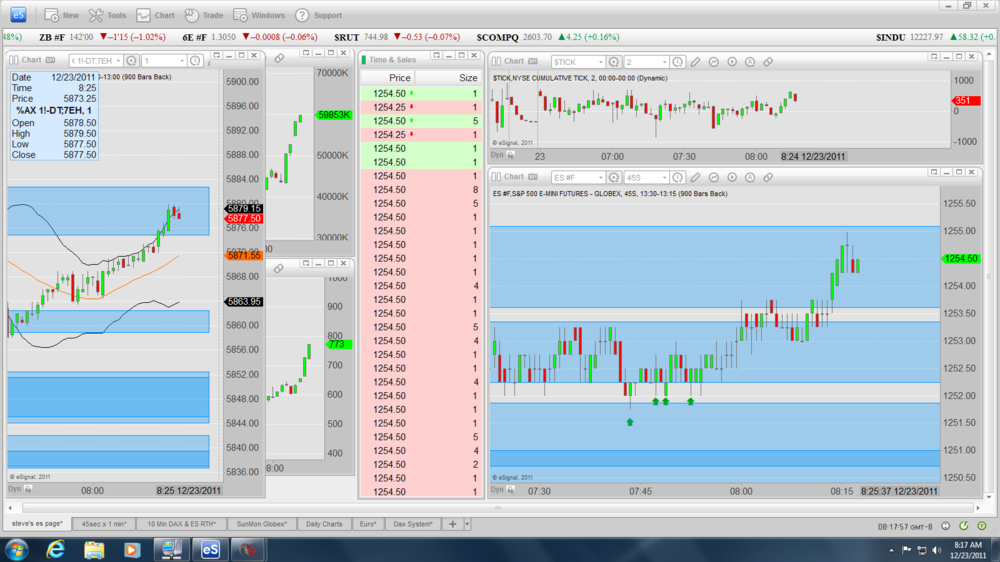This screenshot has width=1000, height=562.
Task: Click replay play icon on ES #F chart
Action: point(732,177)
